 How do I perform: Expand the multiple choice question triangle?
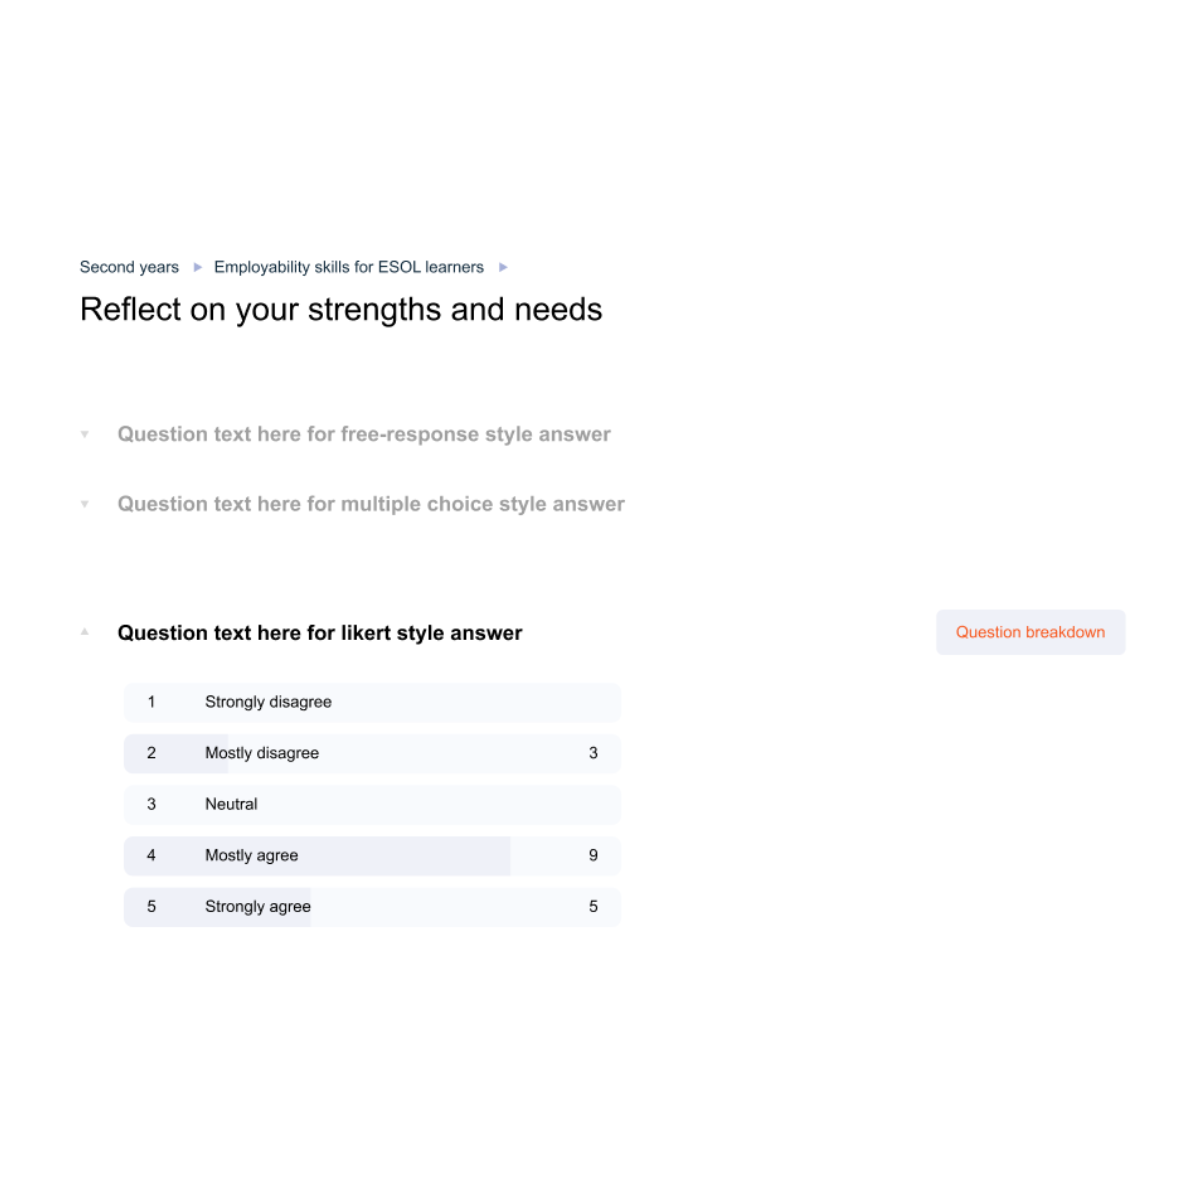tap(85, 504)
